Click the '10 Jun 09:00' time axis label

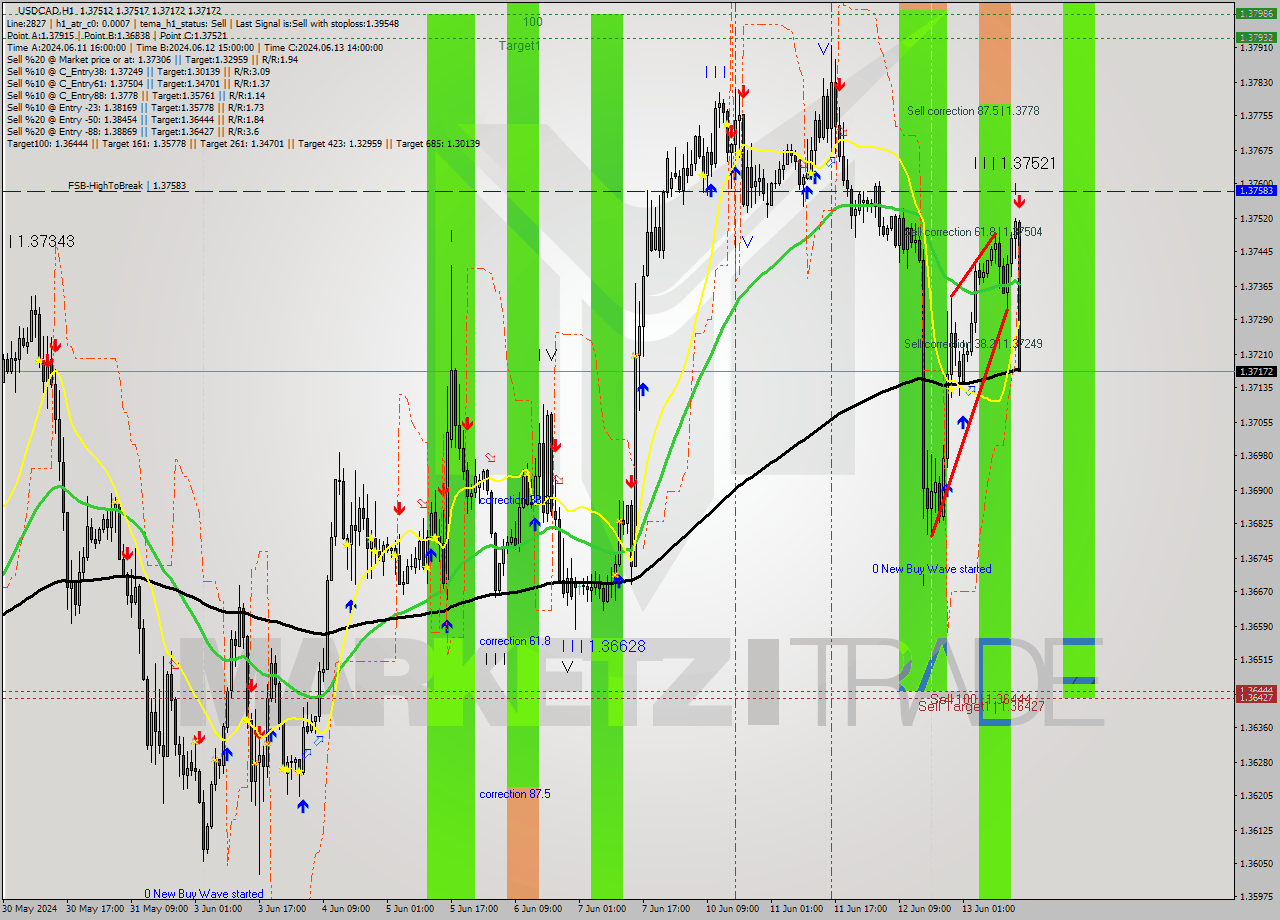pyautogui.click(x=733, y=909)
